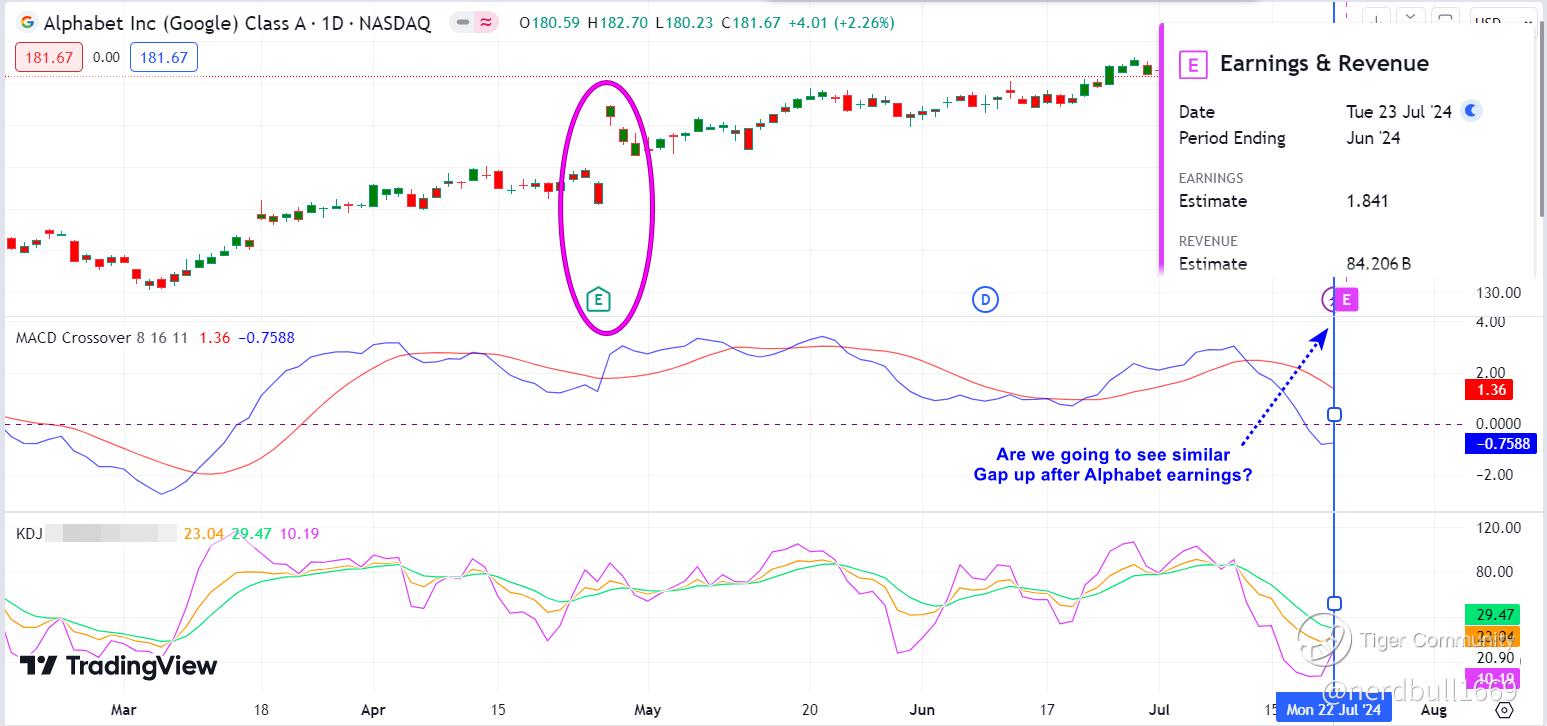The width and height of the screenshot is (1547, 726).
Task: Click the blue gap-up question annotation text
Action: (1113, 465)
